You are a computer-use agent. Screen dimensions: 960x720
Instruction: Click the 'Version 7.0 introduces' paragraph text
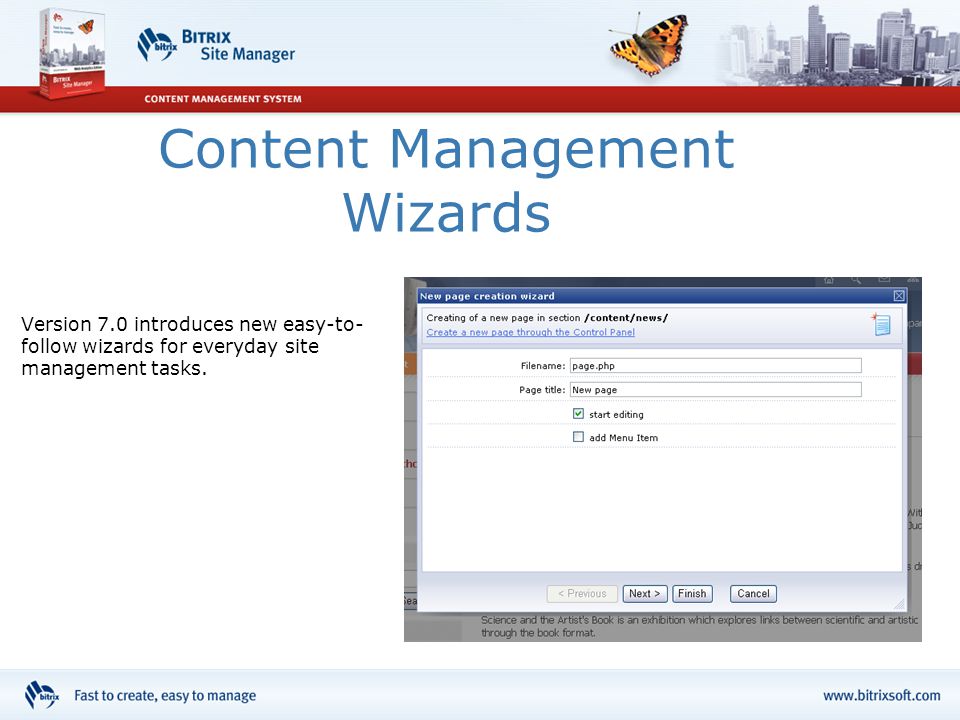click(x=192, y=346)
